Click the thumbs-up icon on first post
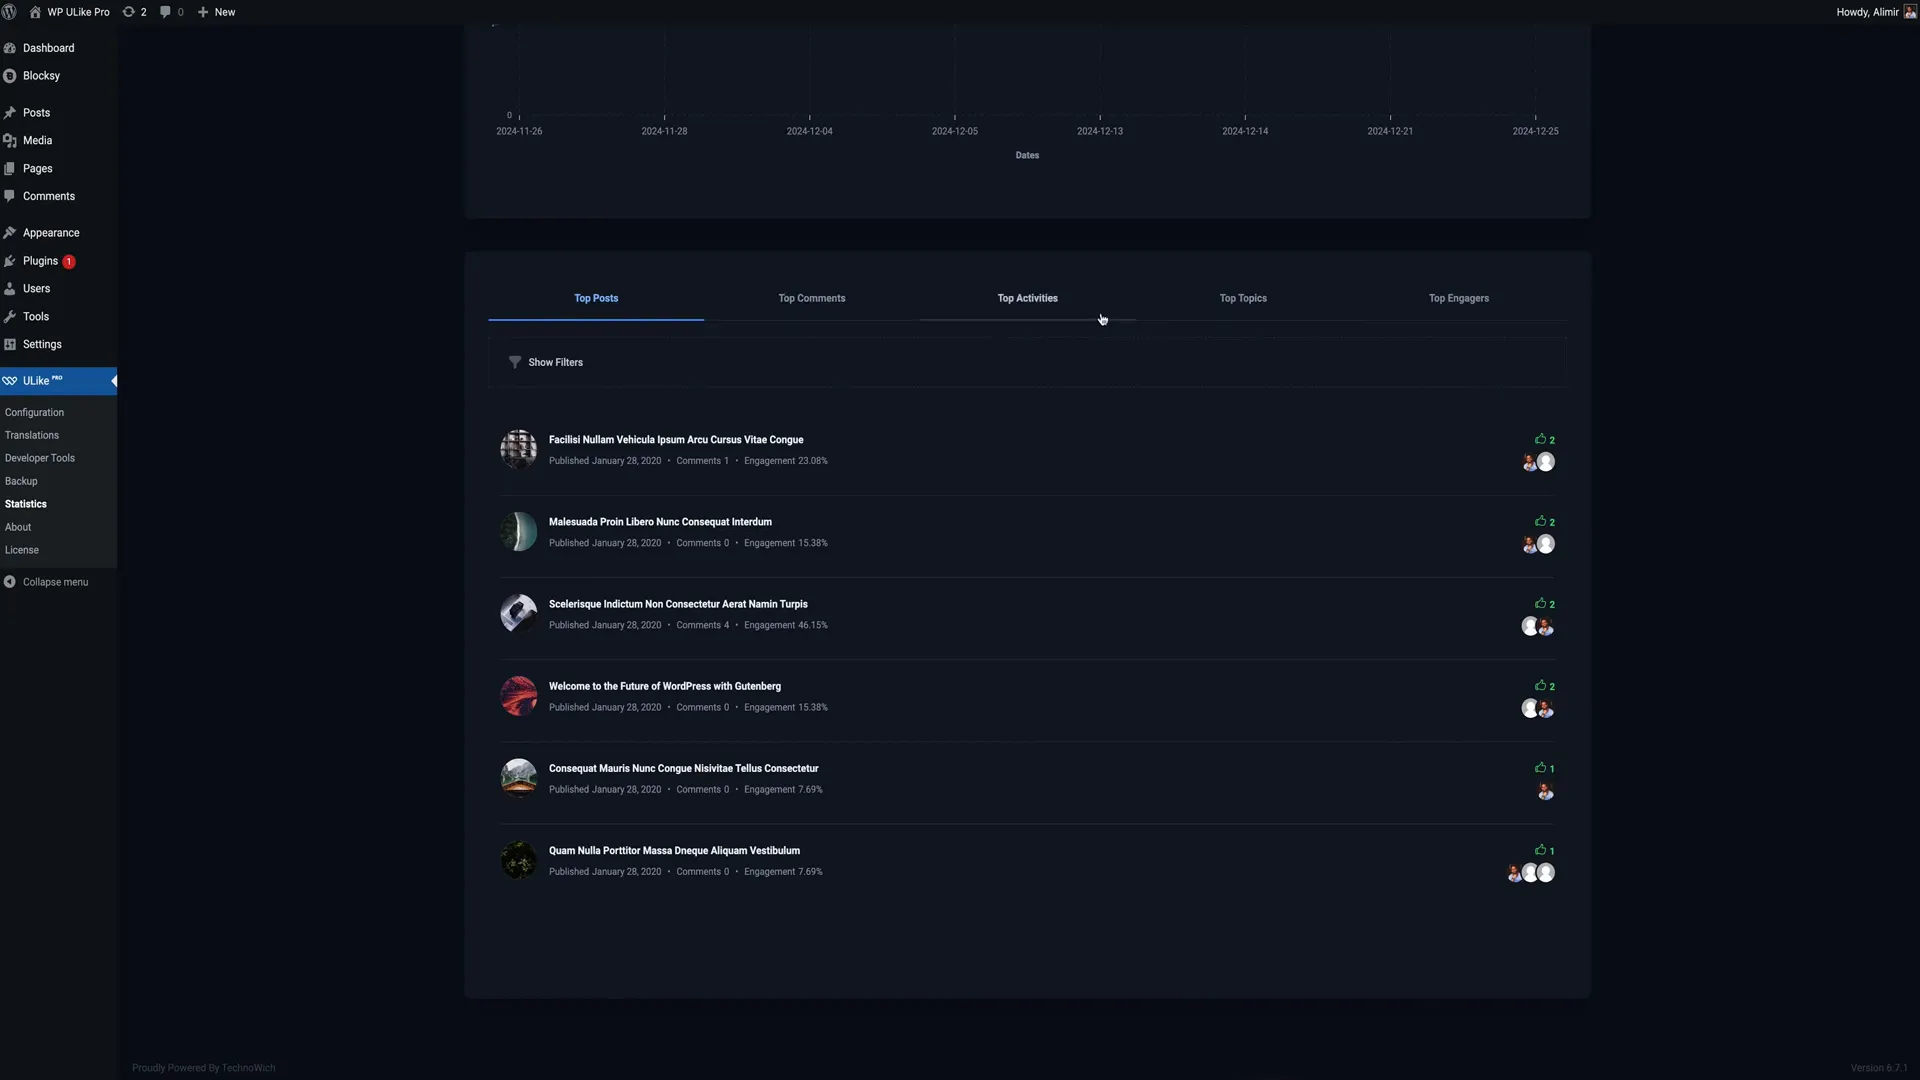 (x=1539, y=439)
